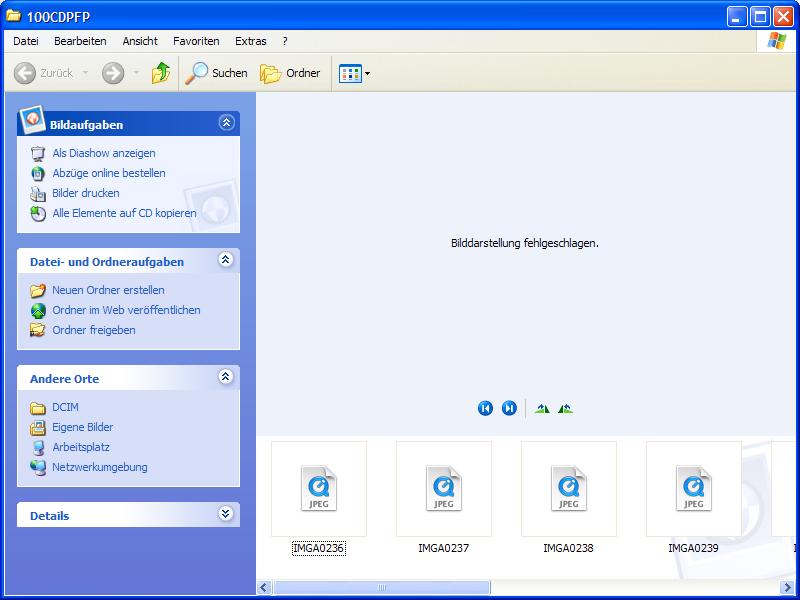Show the previous image in filmstrip
800x600 pixels.
[485, 408]
